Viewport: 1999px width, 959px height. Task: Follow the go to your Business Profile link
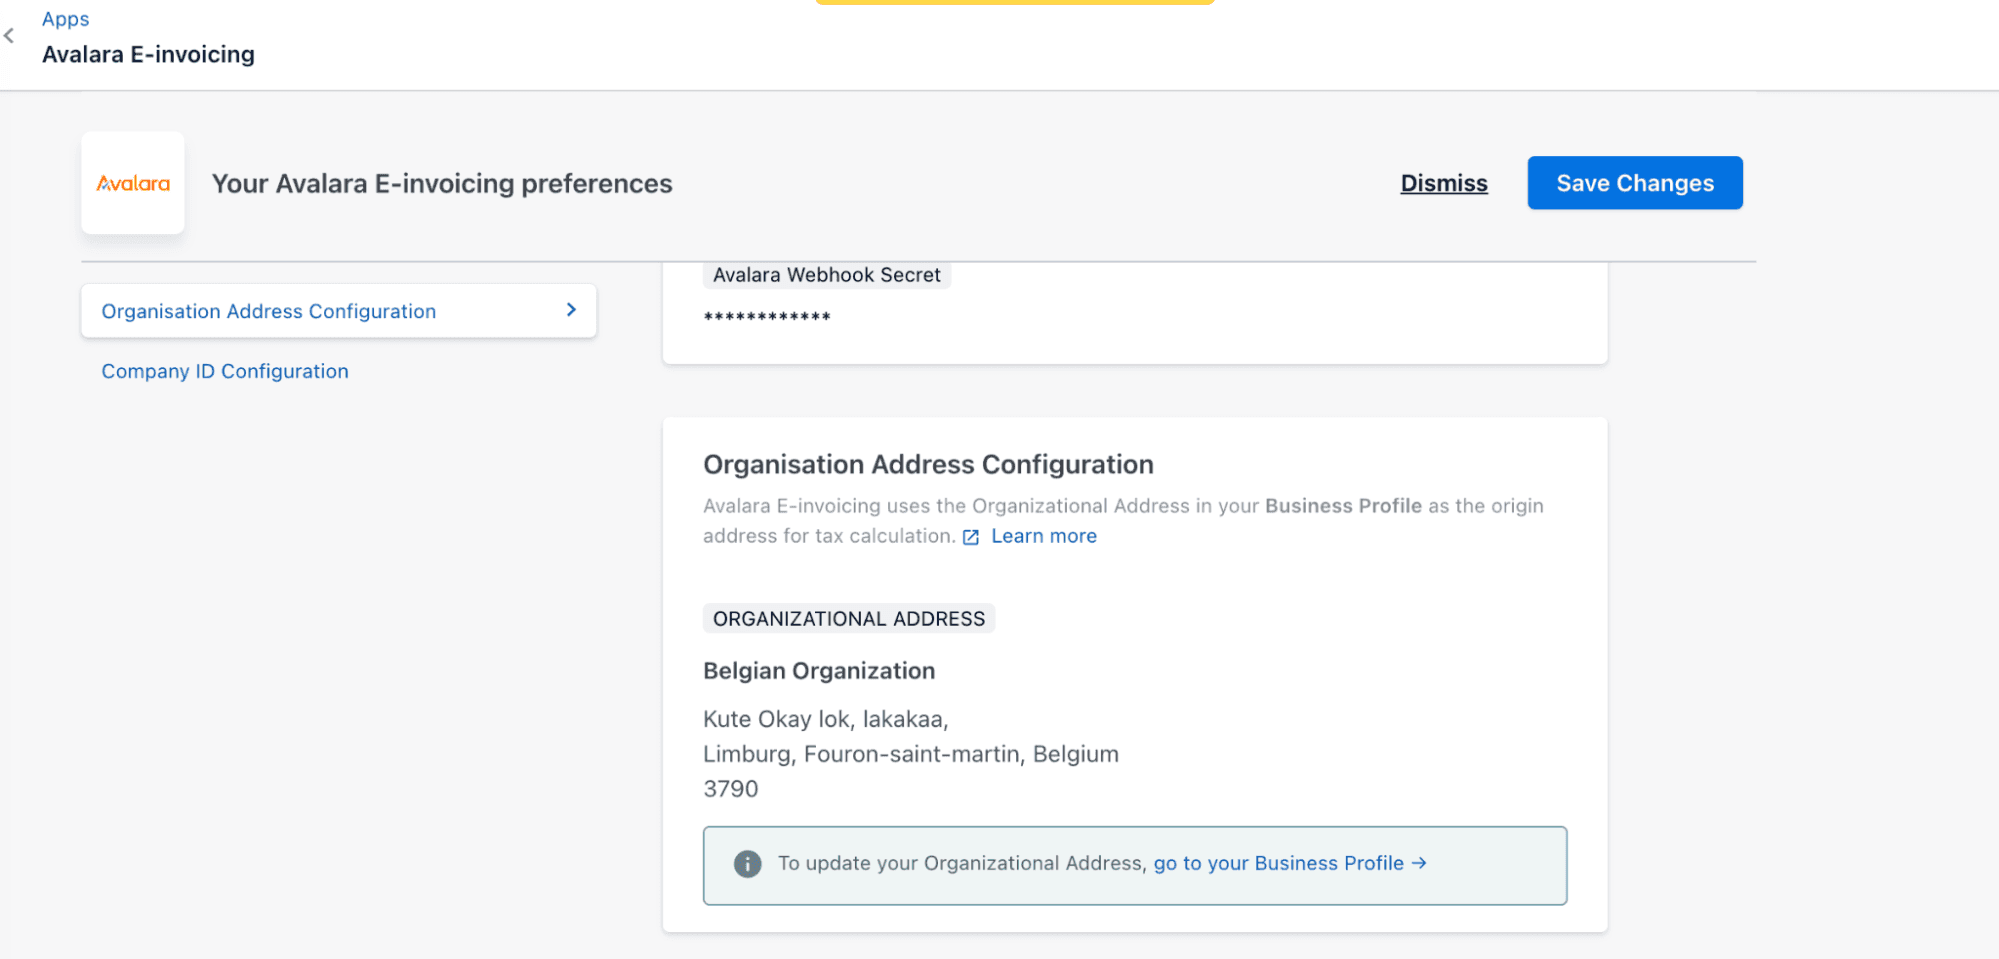[1278, 863]
